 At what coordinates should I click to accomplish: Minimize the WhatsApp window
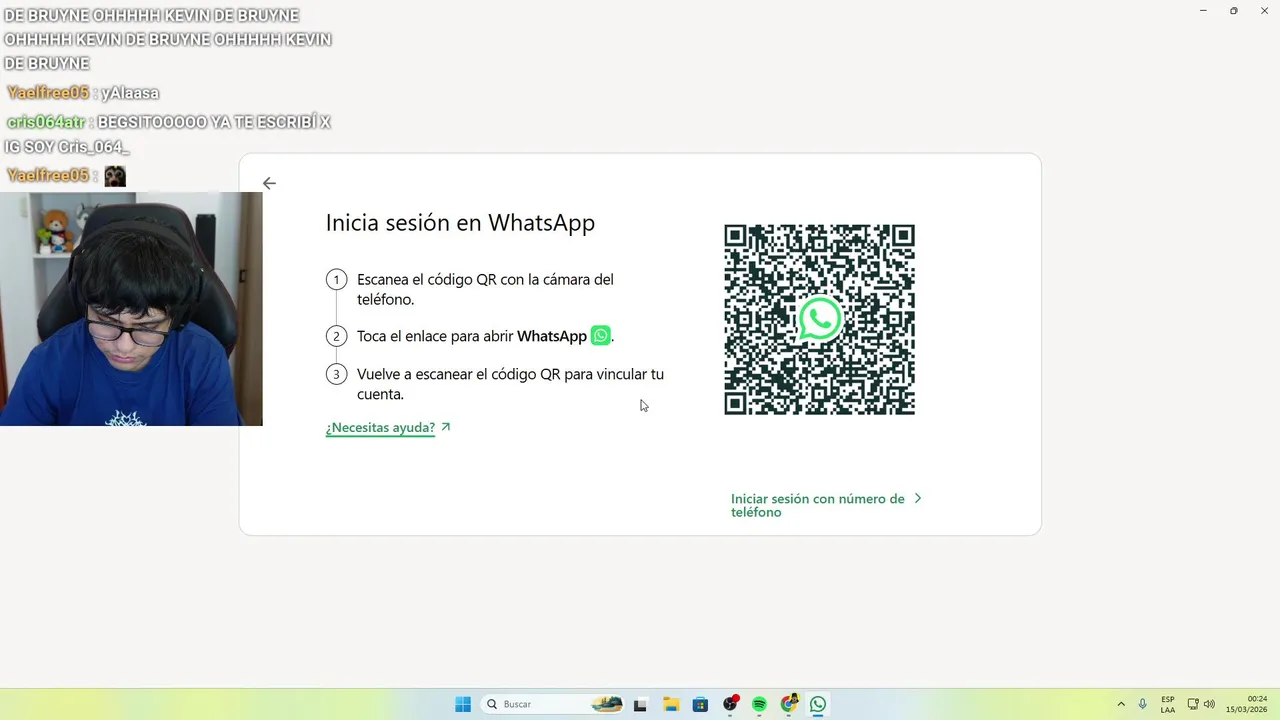1202,10
